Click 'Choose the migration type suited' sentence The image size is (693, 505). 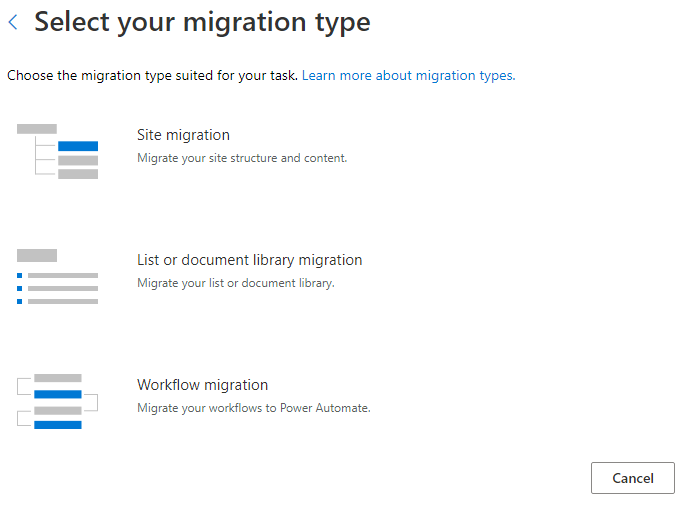point(152,76)
